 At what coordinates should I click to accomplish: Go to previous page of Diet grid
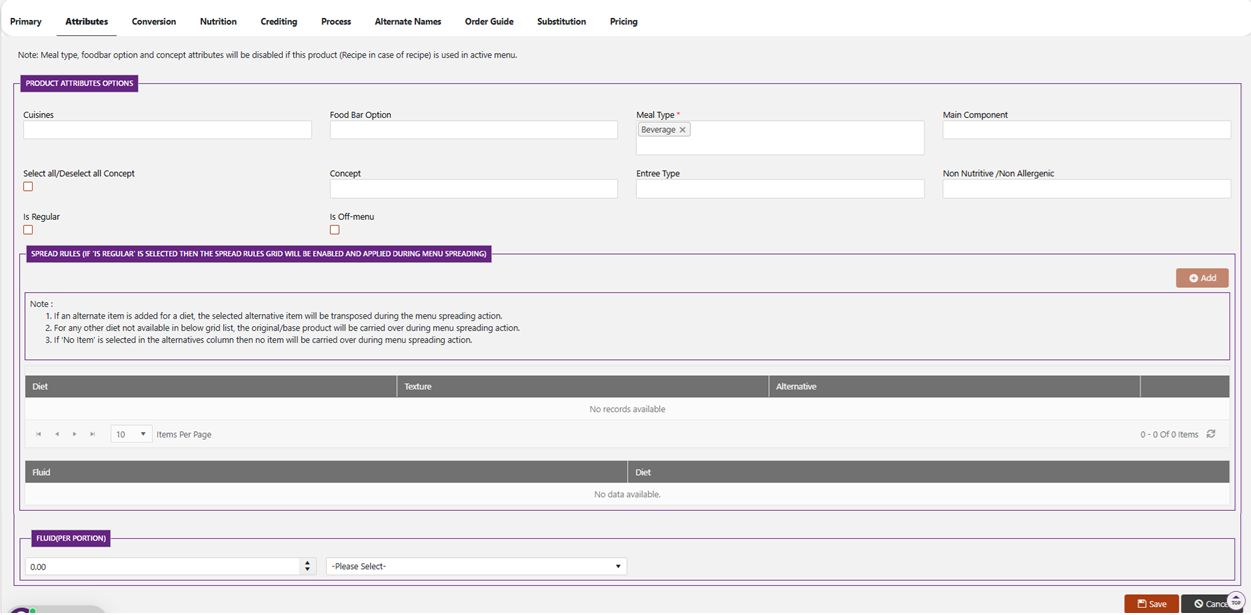(57, 434)
